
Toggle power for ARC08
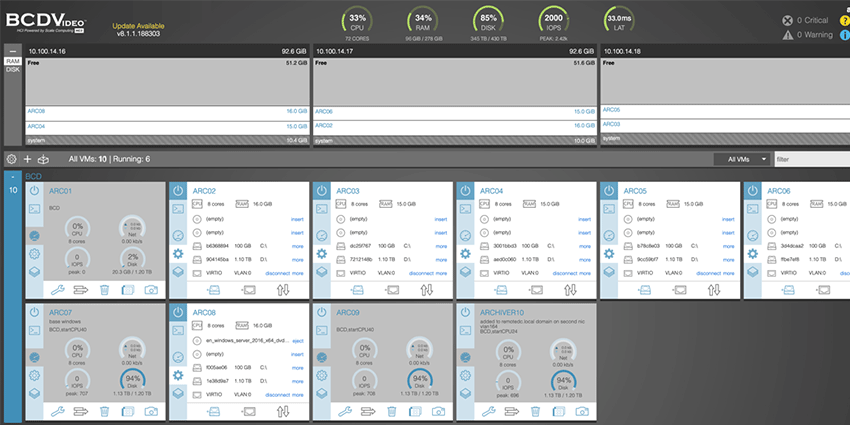pyautogui.click(x=178, y=313)
